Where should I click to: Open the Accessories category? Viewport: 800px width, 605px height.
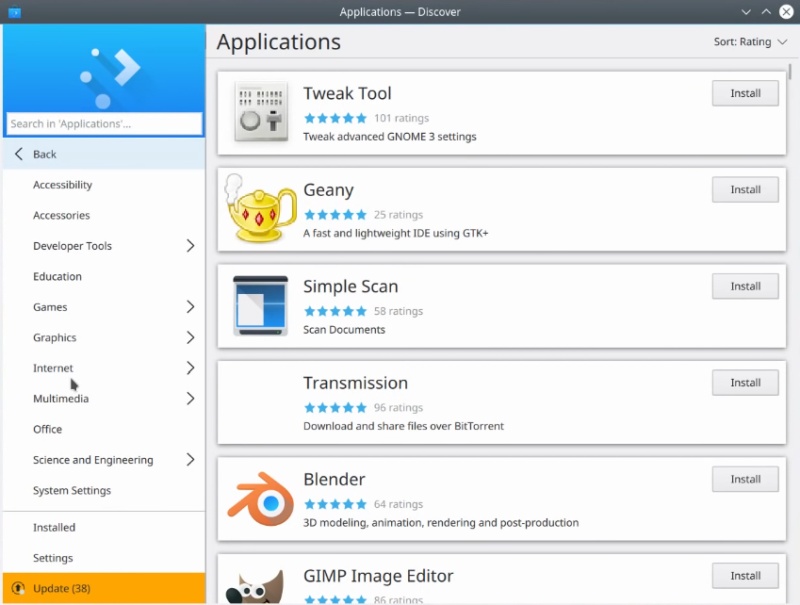click(x=104, y=215)
